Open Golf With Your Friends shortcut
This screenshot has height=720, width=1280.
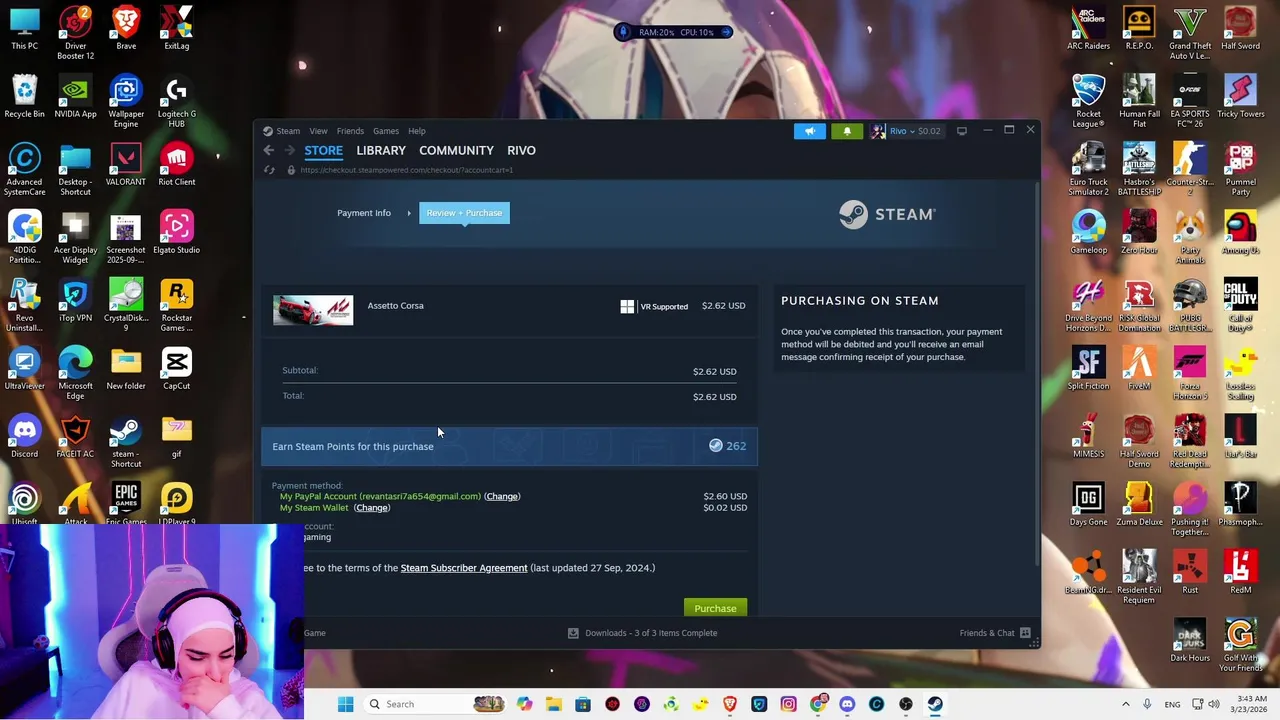pyautogui.click(x=1241, y=644)
